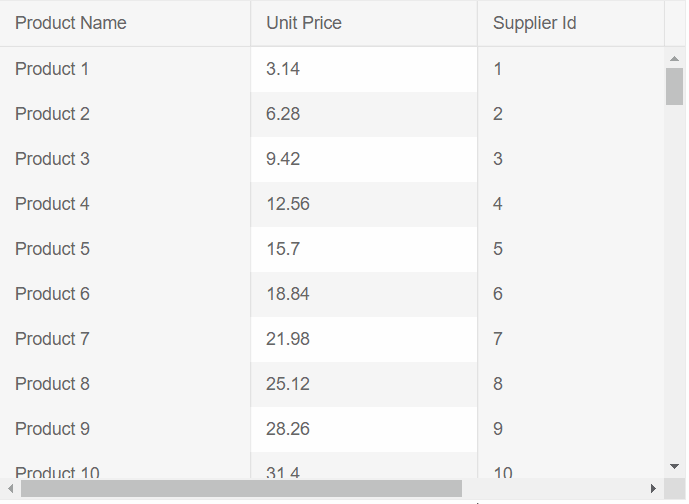
Task: Select supplier id 8 cell
Action: click(498, 384)
